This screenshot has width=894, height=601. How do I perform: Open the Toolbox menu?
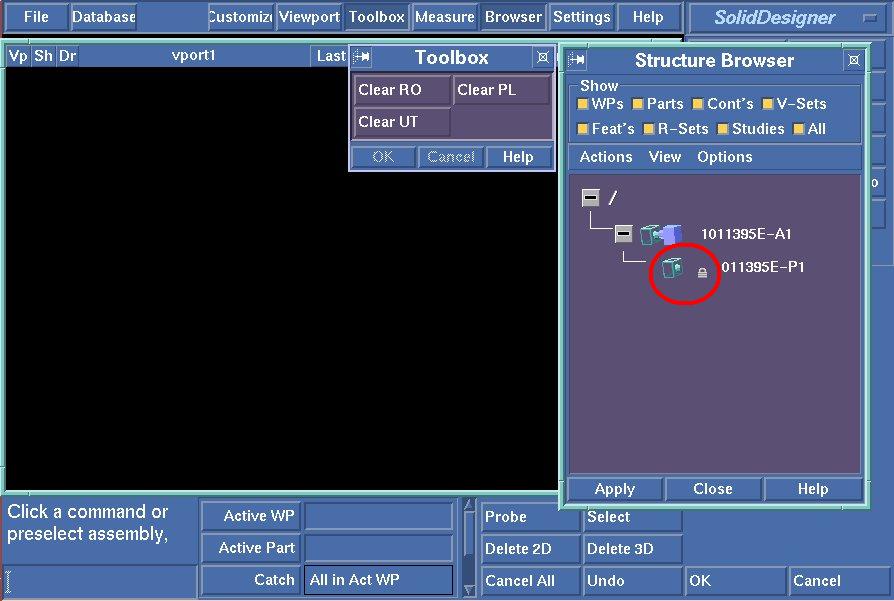(377, 17)
